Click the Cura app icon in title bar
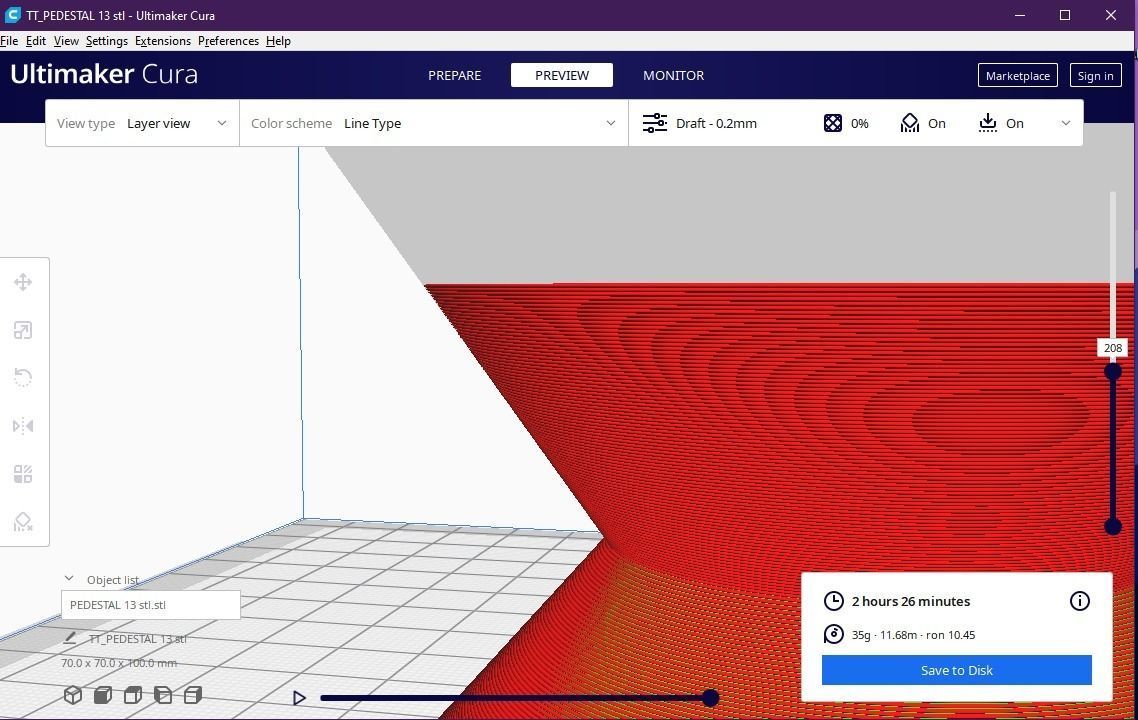The image size is (1138, 720). pyautogui.click(x=12, y=15)
